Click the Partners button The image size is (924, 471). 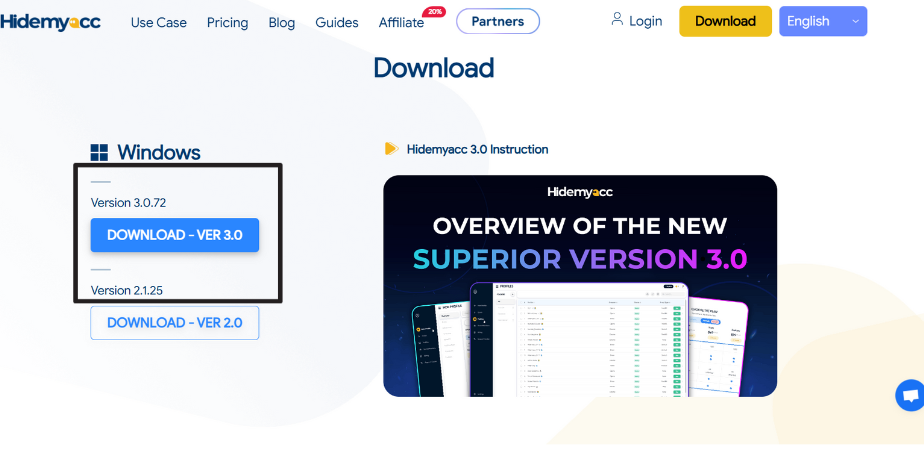coord(498,21)
